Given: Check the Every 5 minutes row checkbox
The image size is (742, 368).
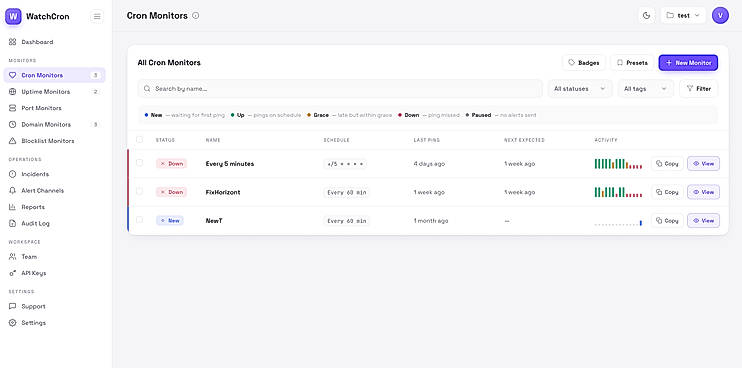Looking at the screenshot, I should (139, 163).
